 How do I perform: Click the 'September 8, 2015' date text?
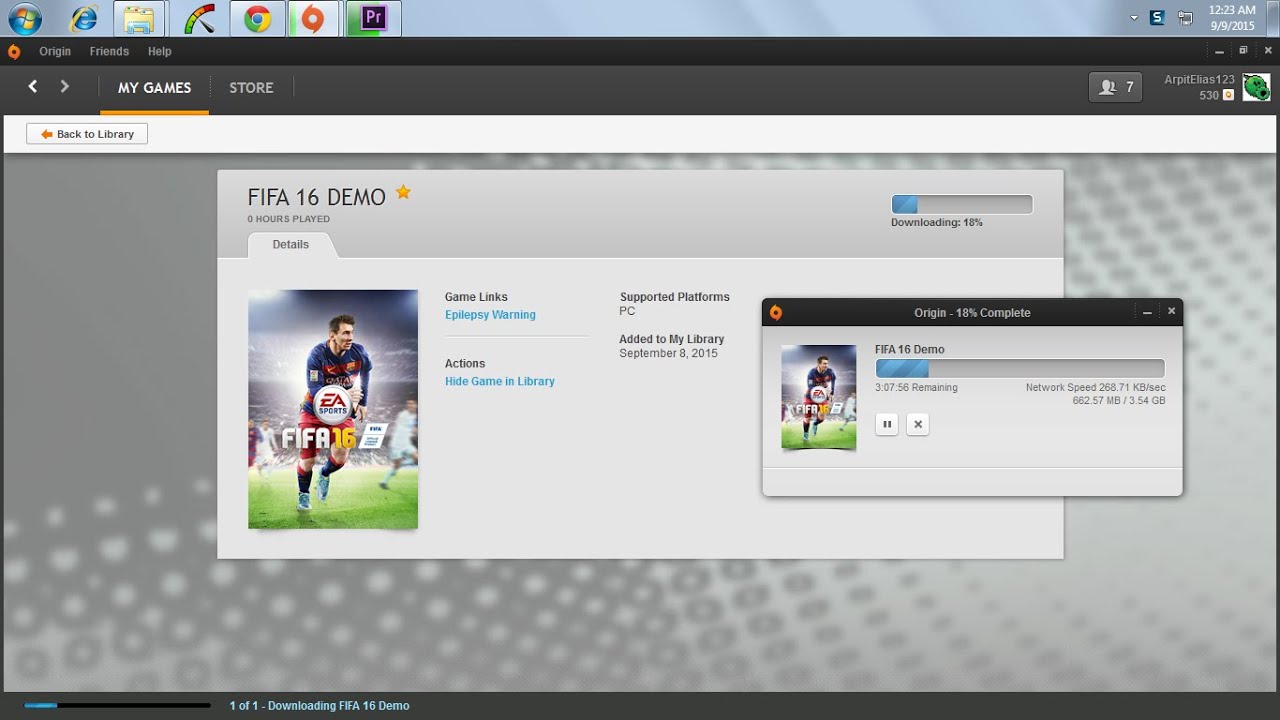[x=668, y=353]
